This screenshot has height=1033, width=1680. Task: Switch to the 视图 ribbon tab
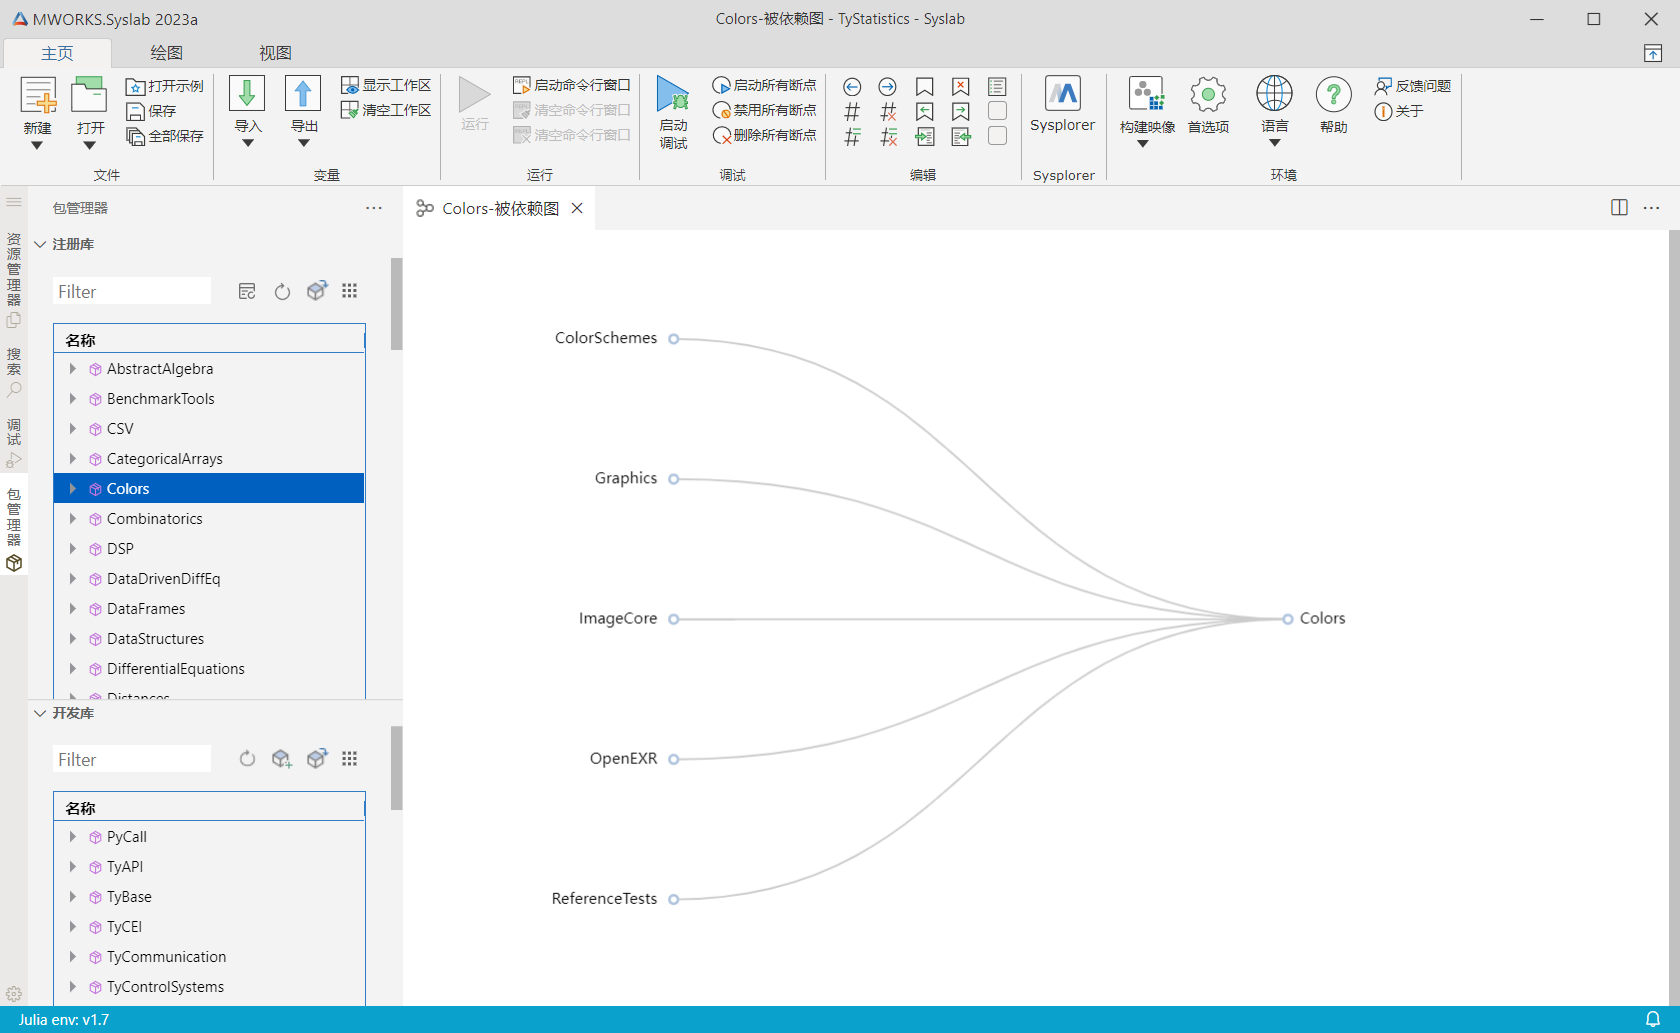click(275, 53)
